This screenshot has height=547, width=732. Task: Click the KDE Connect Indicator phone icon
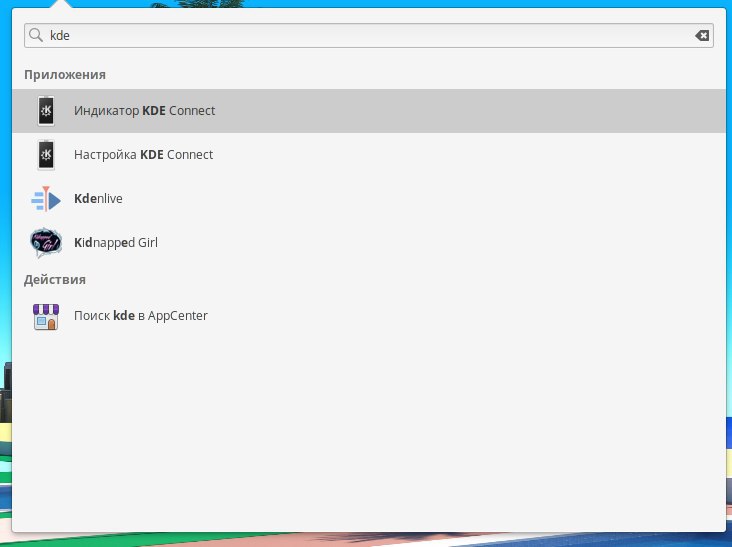tap(46, 111)
